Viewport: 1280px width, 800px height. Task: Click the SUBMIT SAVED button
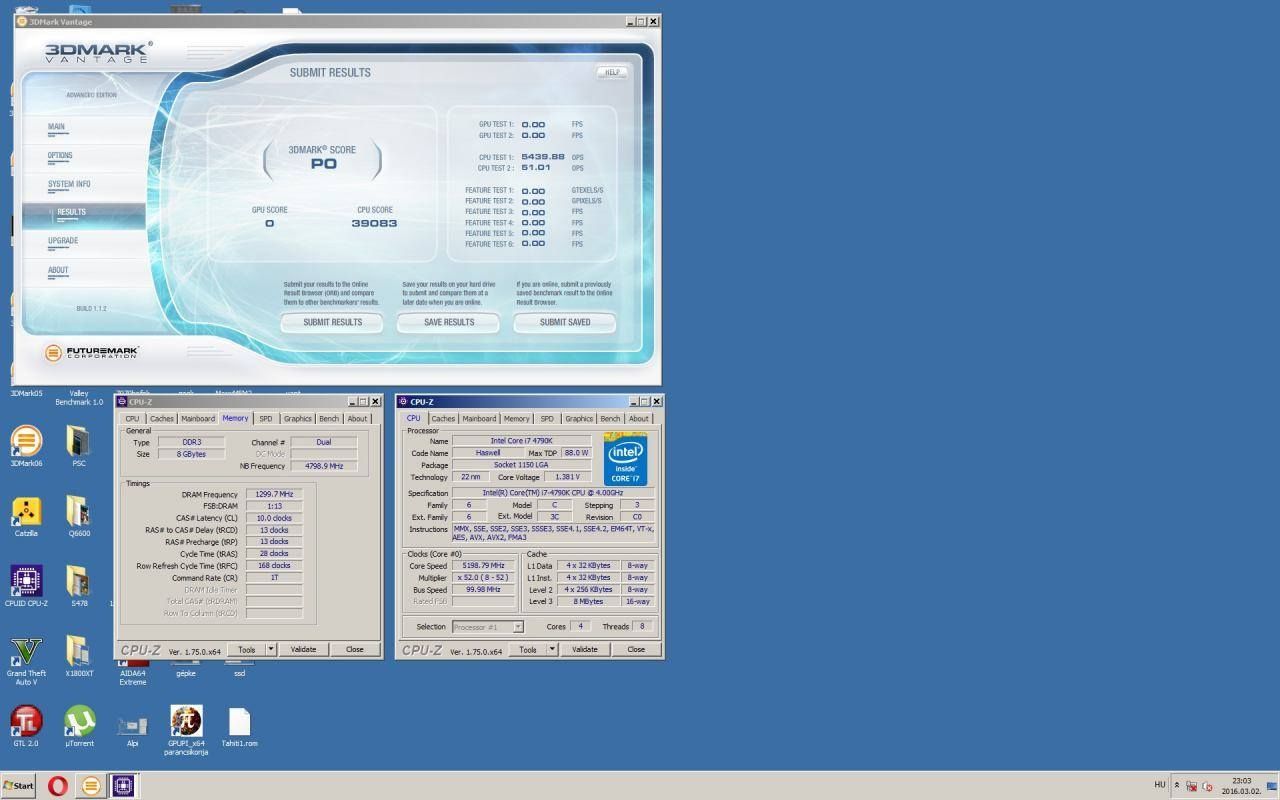coord(565,322)
